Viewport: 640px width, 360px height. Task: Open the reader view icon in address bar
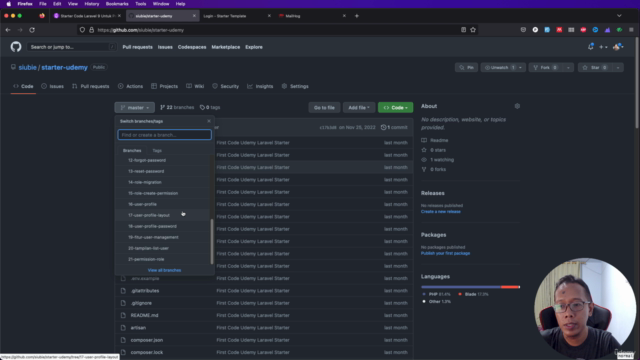click(x=463, y=30)
